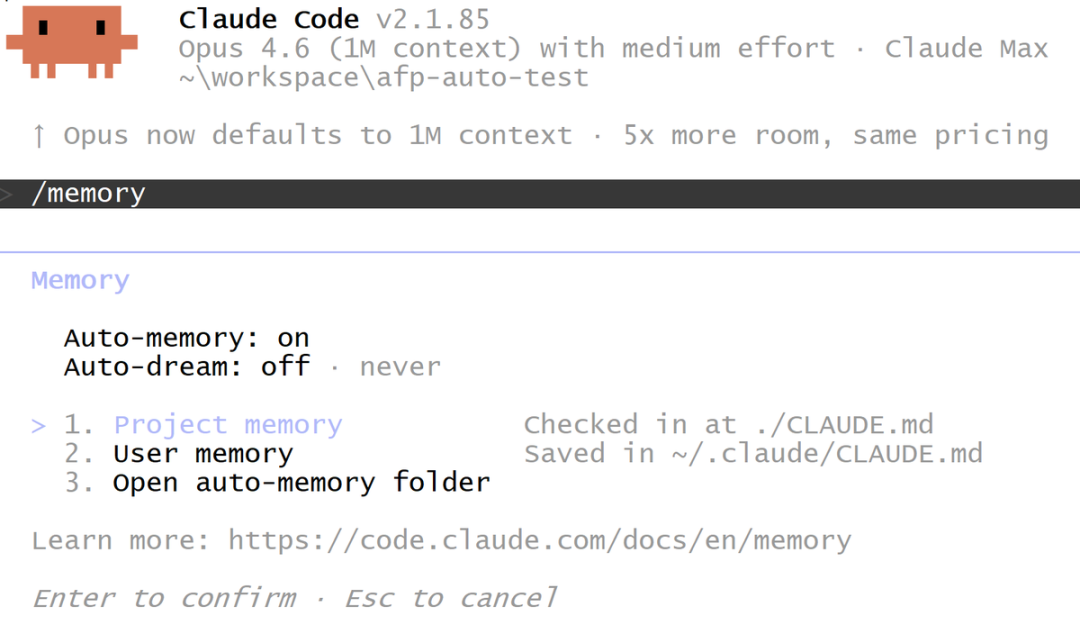
Task: Click the prompt chevron before /memory
Action: 6,194
